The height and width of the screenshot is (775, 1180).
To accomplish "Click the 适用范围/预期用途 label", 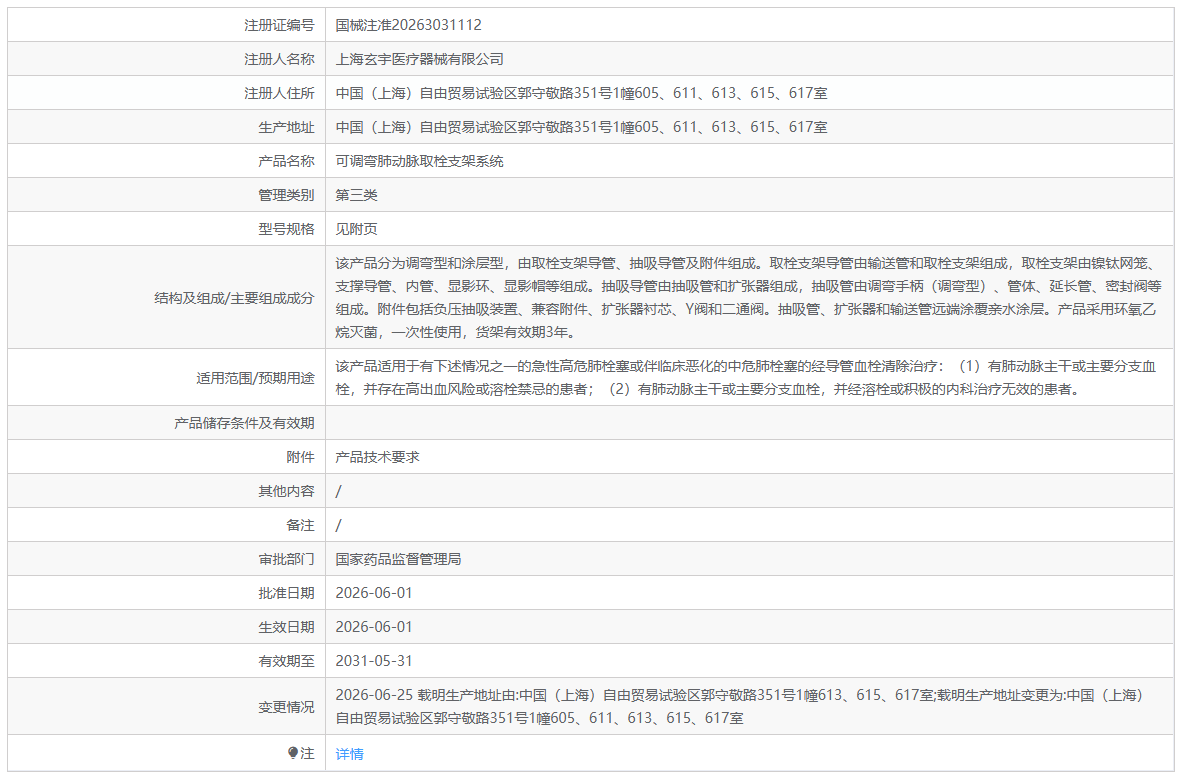I will (x=255, y=378).
